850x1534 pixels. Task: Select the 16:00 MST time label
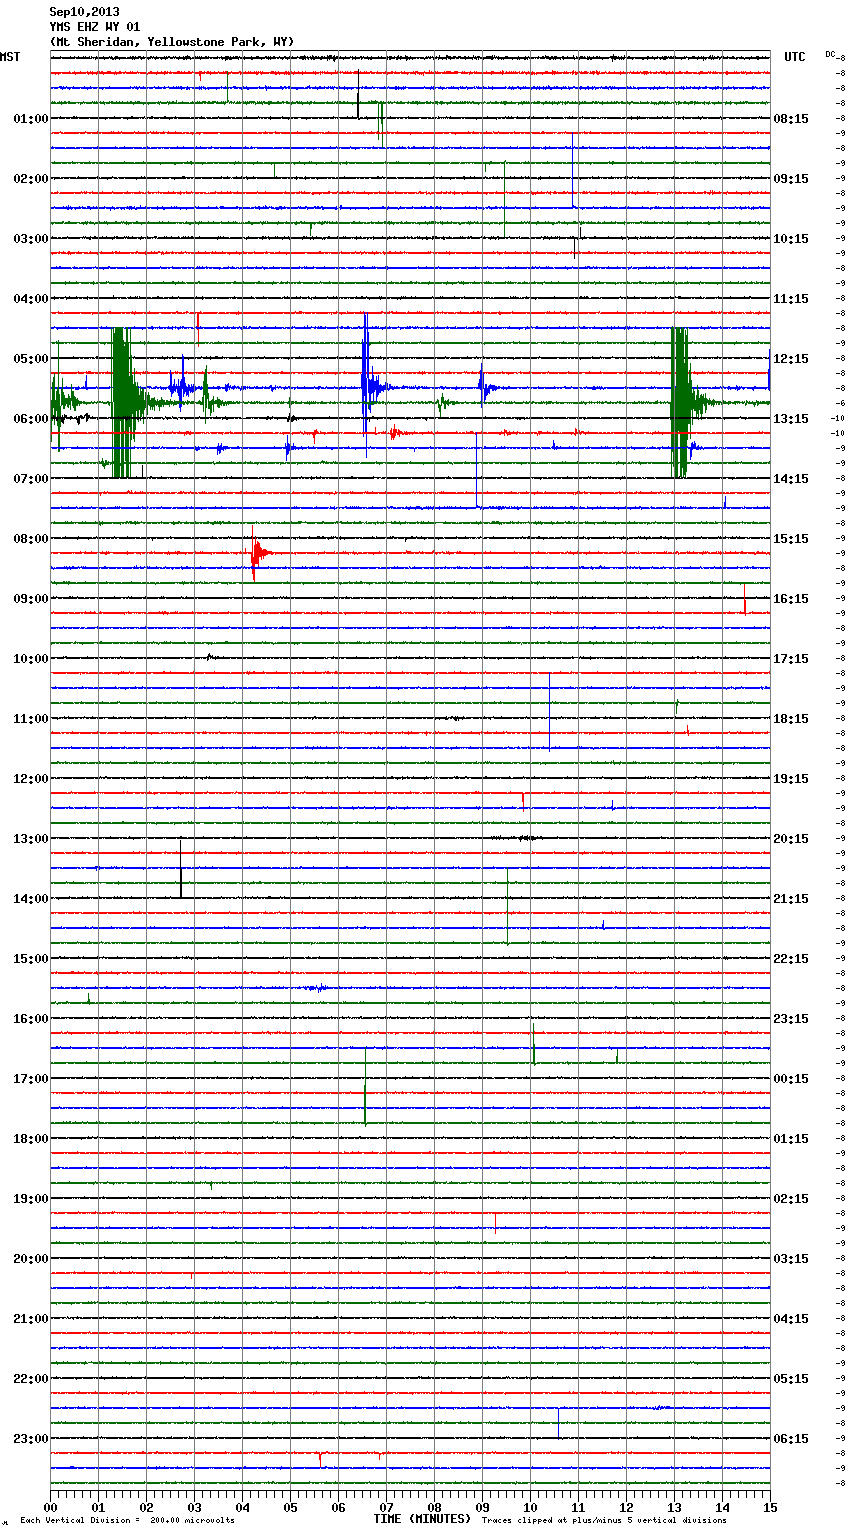click(x=31, y=1019)
